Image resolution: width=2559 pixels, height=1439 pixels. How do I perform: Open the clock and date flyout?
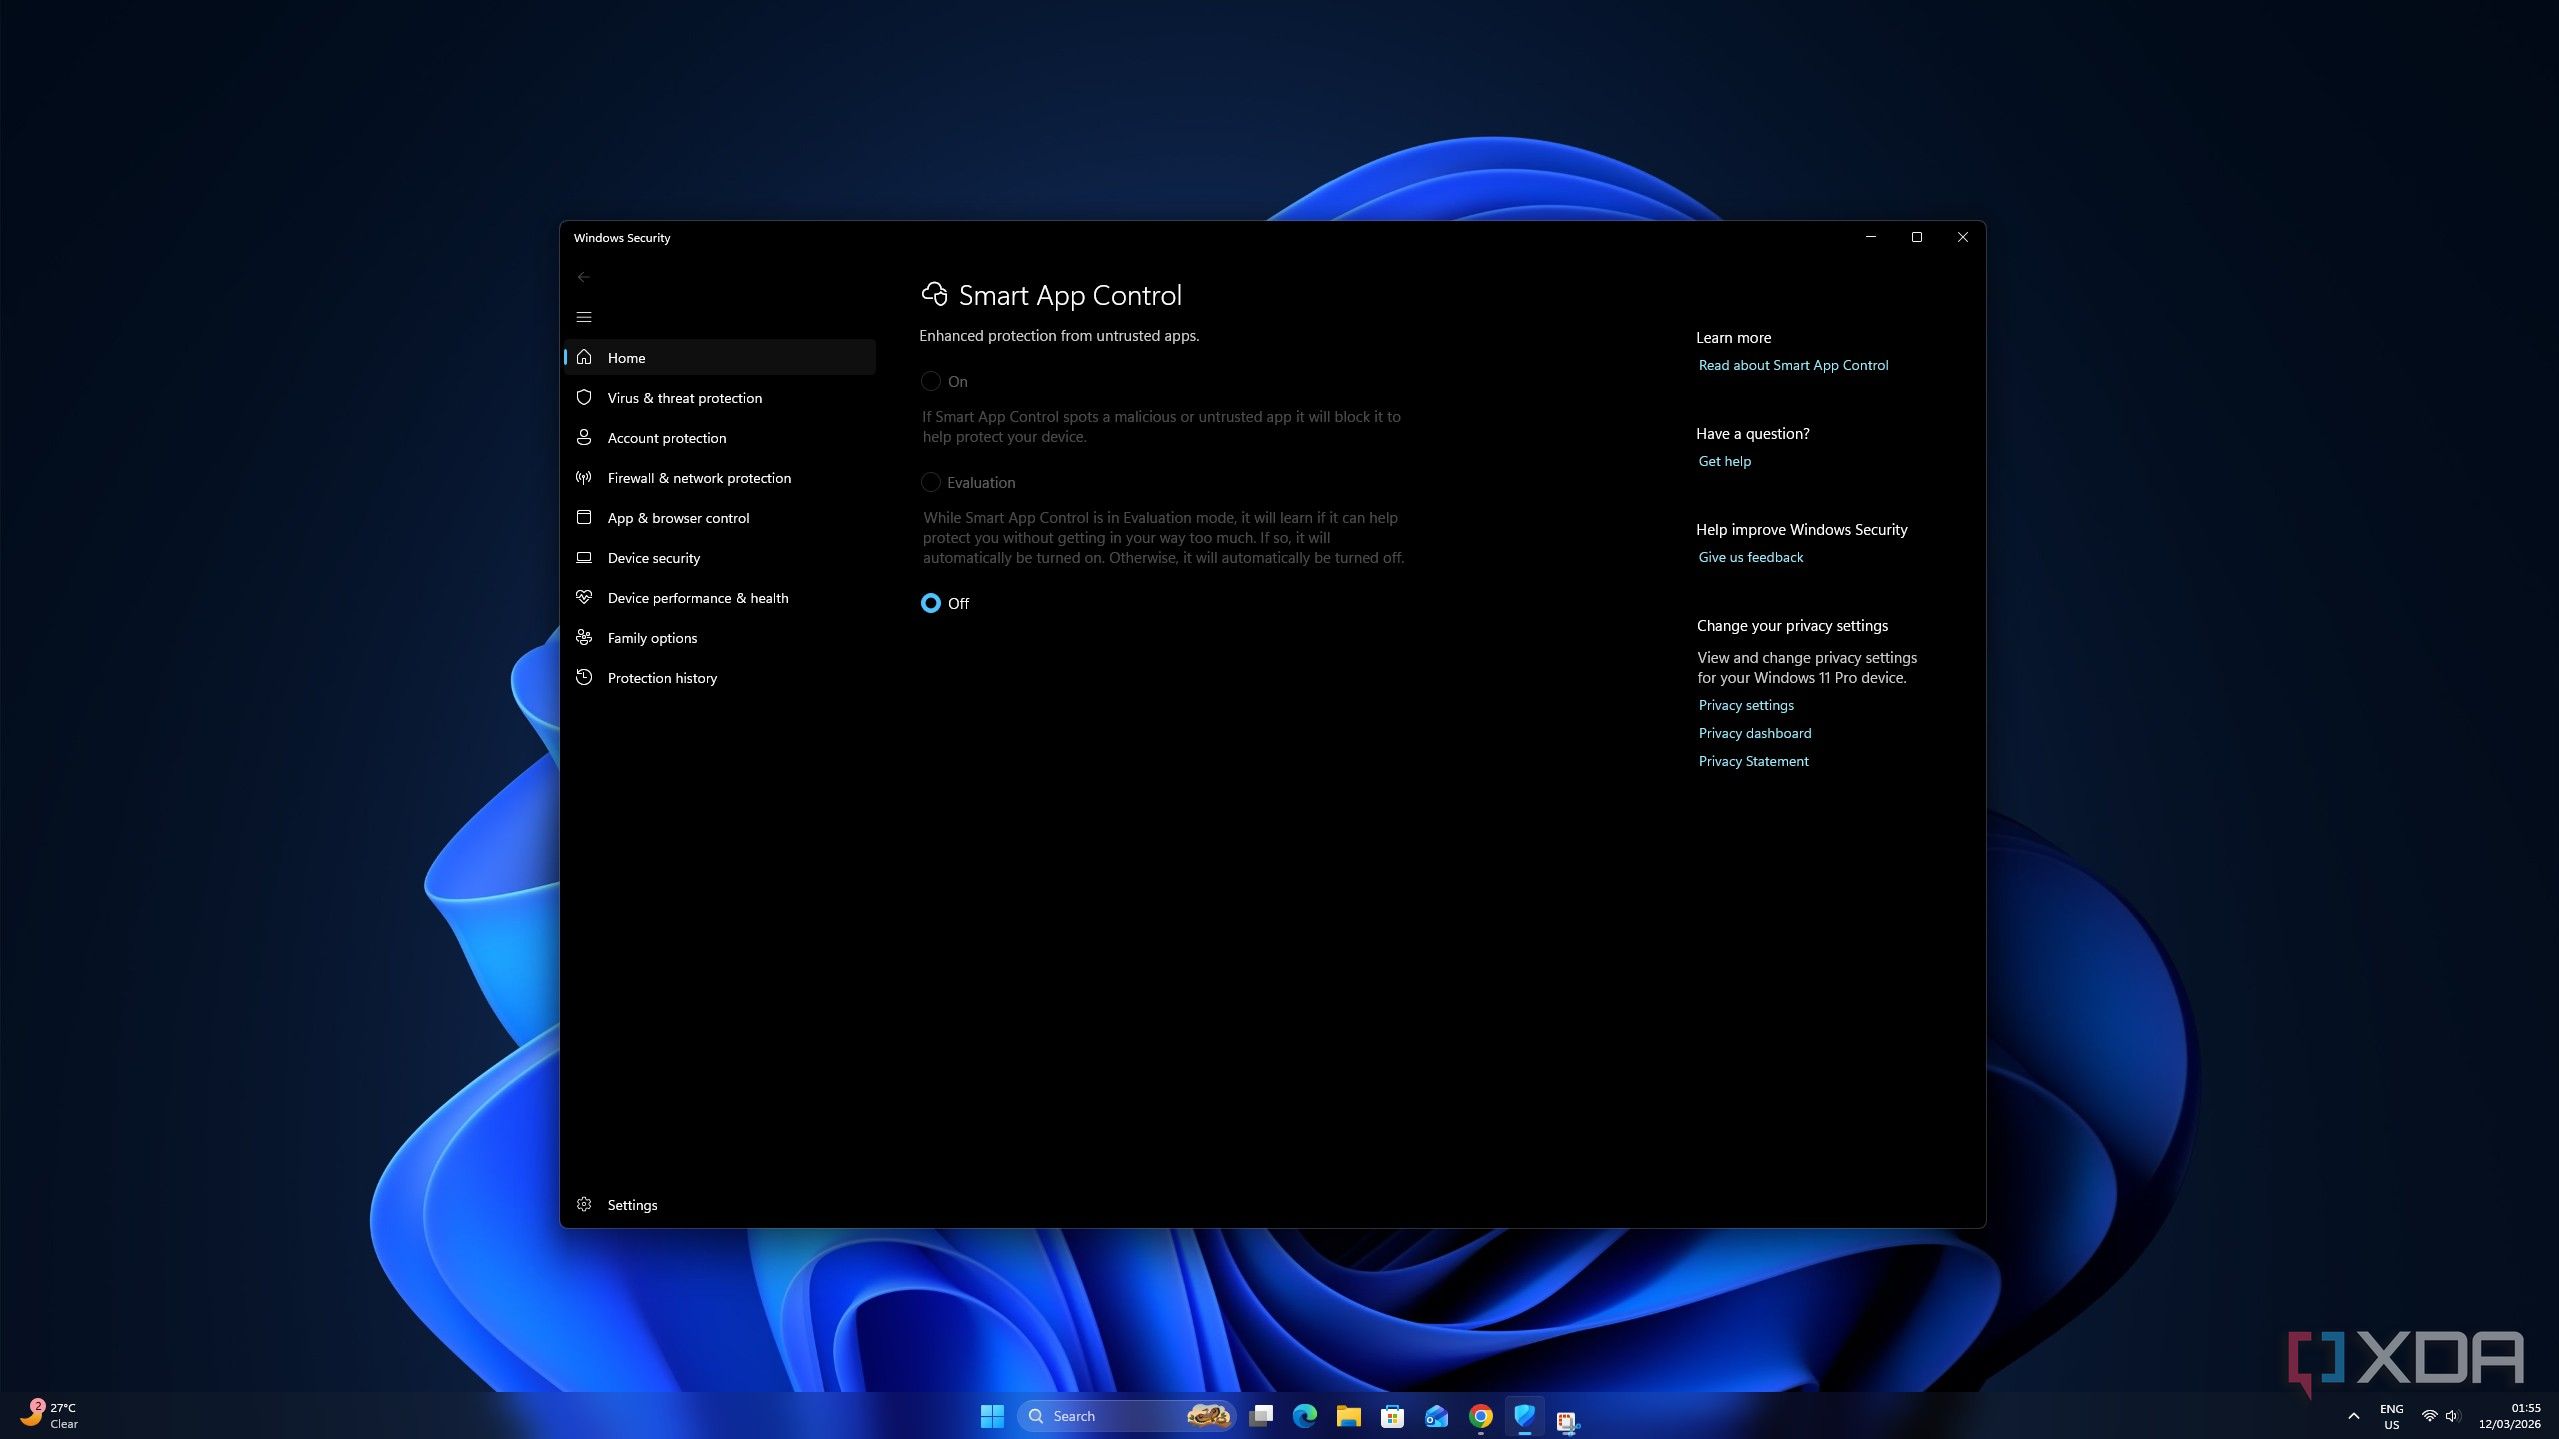click(x=2510, y=1416)
